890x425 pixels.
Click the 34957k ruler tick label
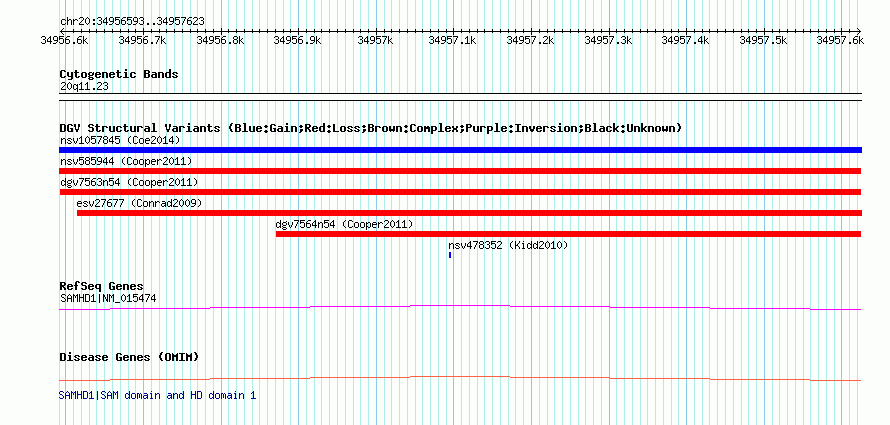[x=375, y=40]
